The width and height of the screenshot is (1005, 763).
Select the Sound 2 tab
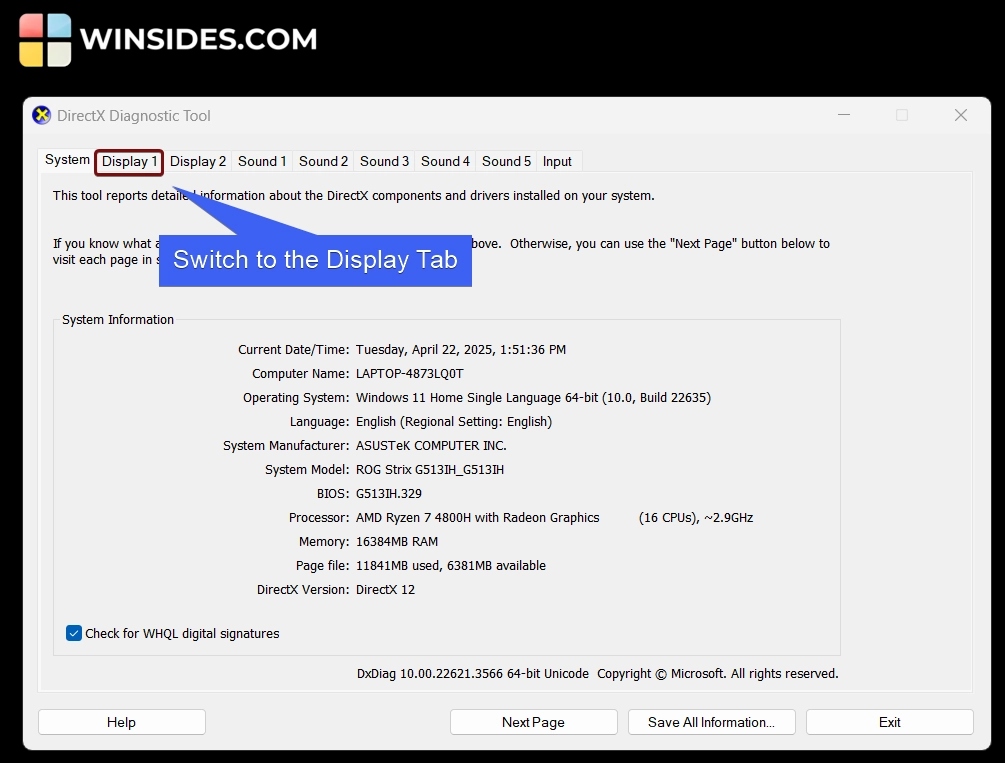point(323,162)
